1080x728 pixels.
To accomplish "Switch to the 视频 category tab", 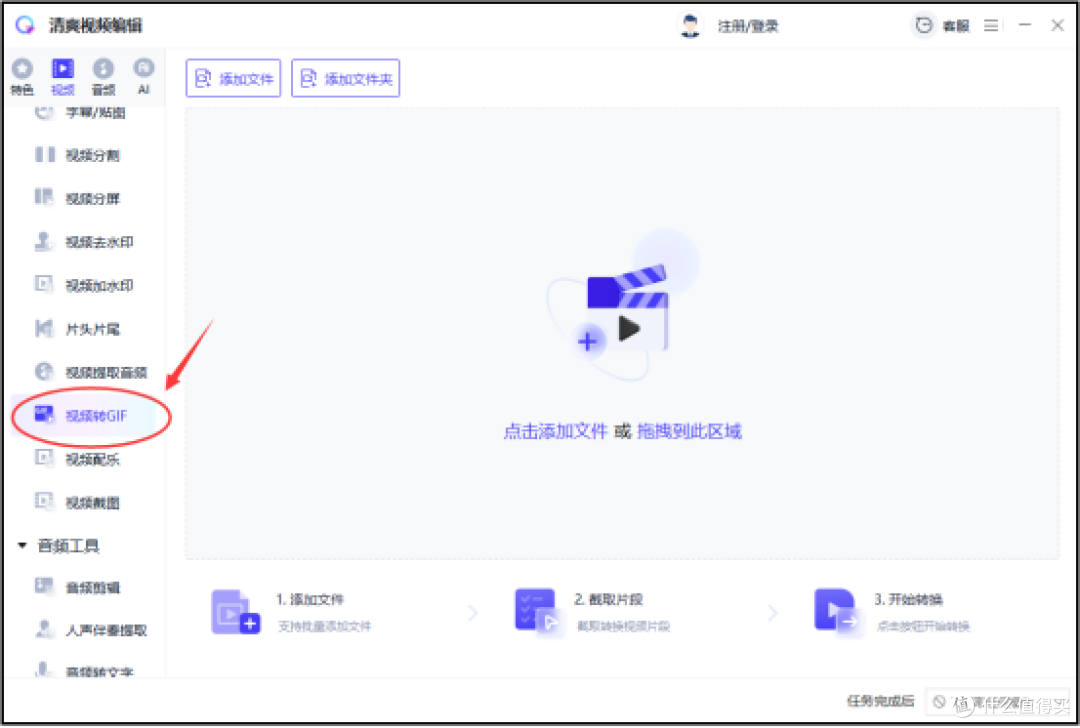I will [x=63, y=76].
